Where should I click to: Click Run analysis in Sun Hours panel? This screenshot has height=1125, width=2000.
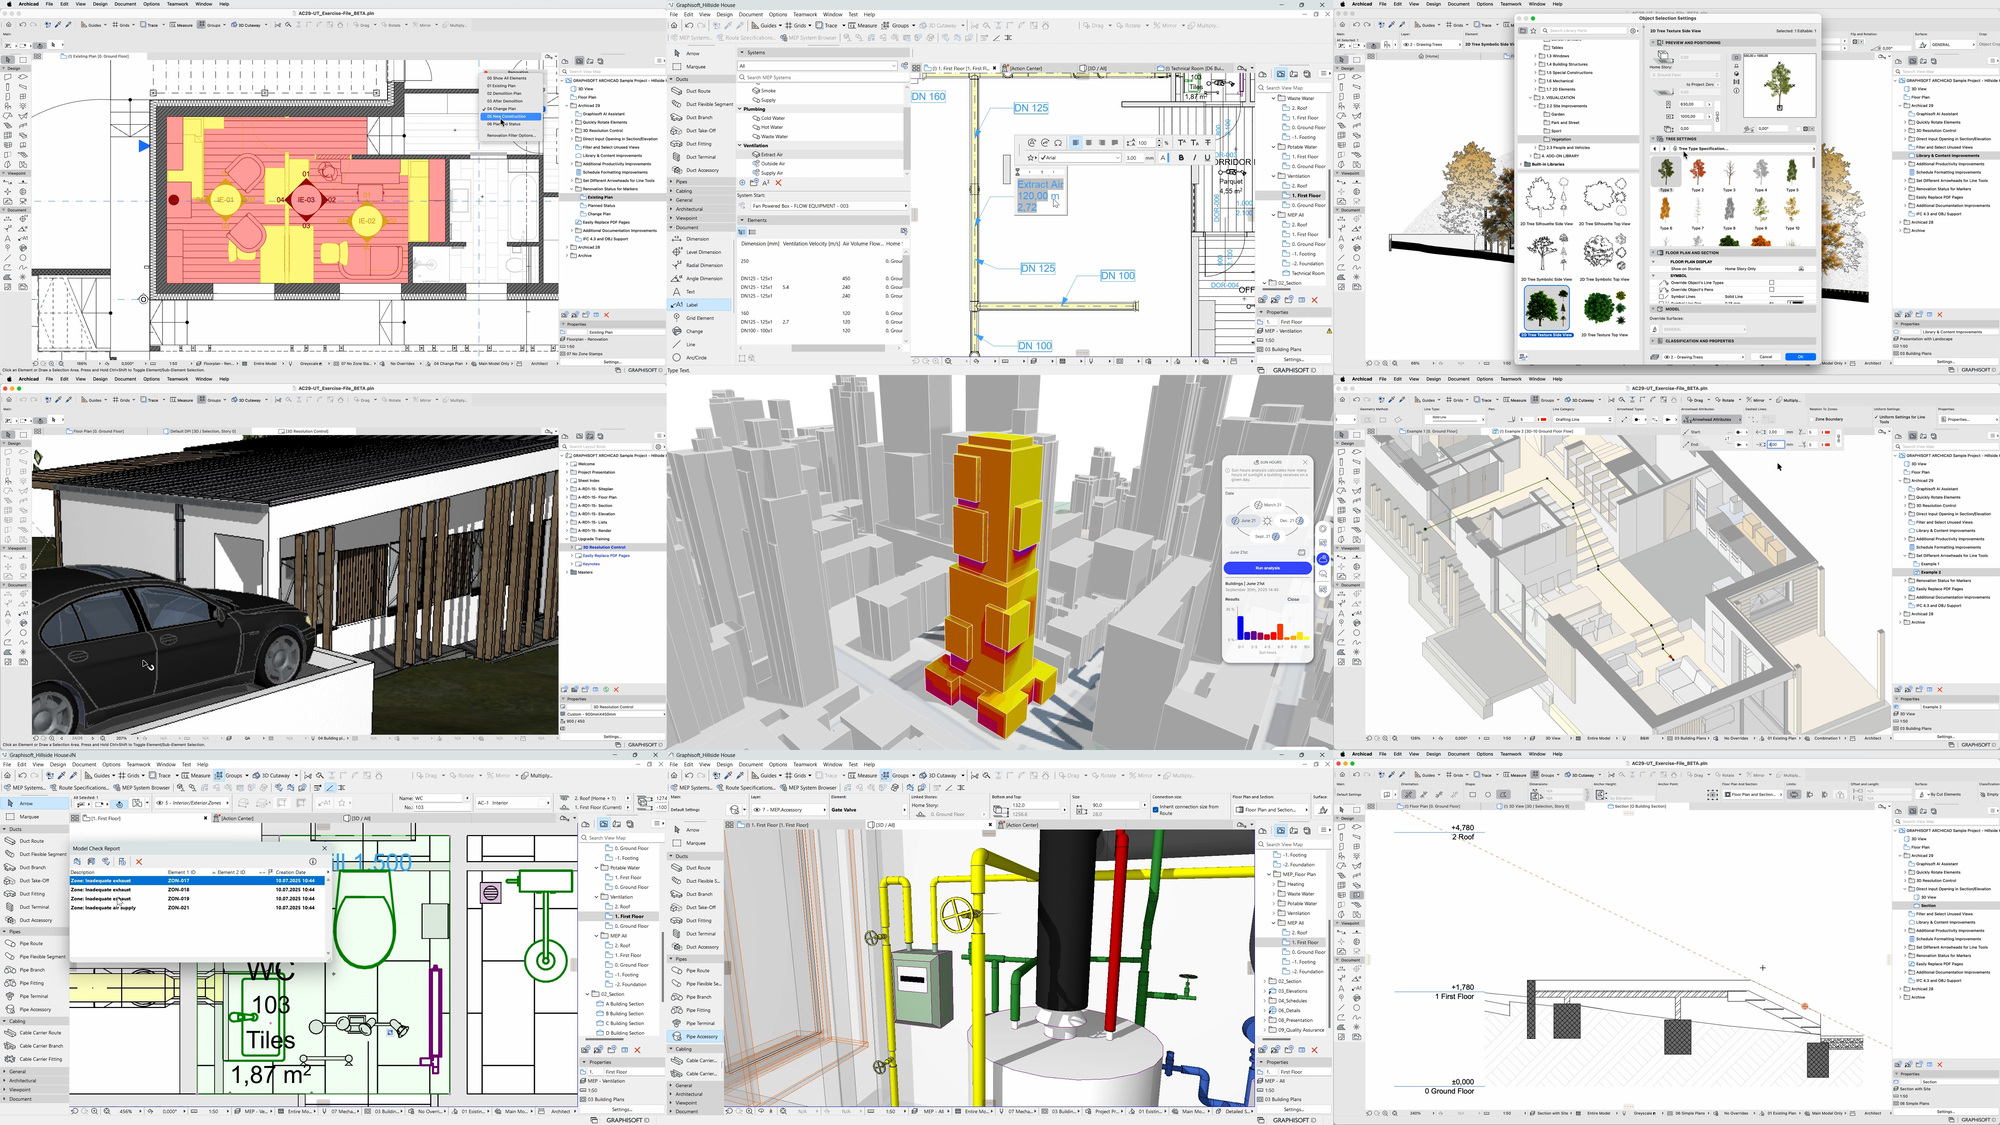tap(1270, 568)
